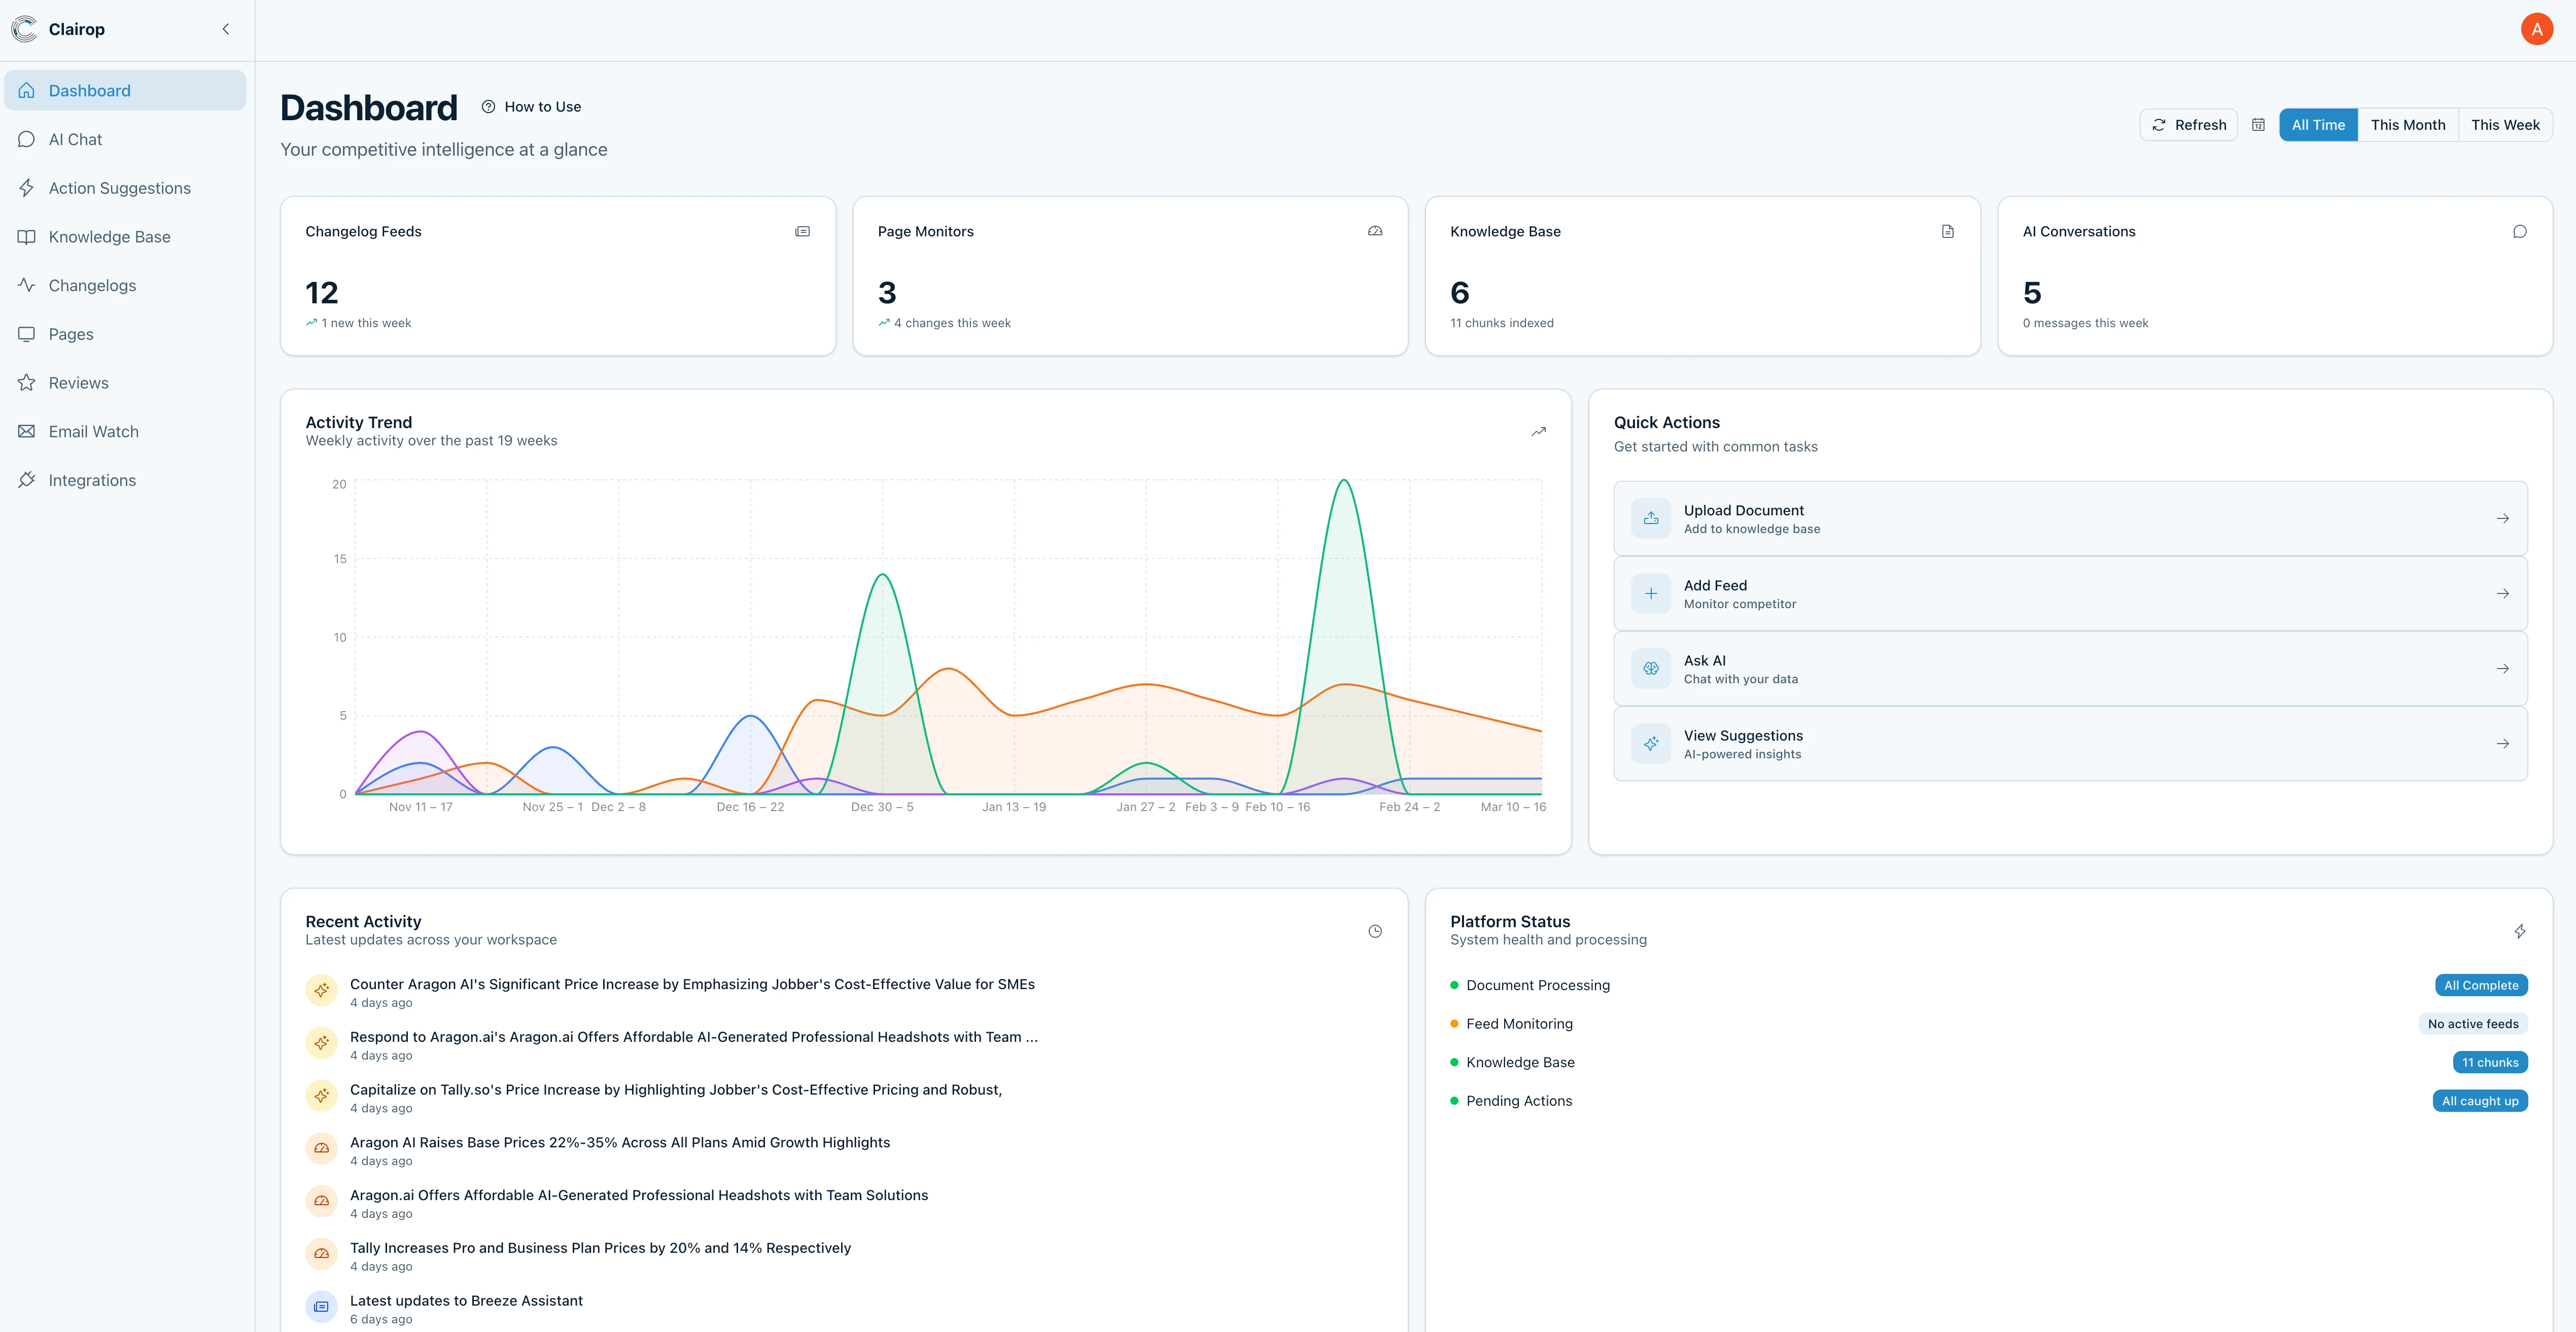Click the Refresh button

pos(2189,125)
